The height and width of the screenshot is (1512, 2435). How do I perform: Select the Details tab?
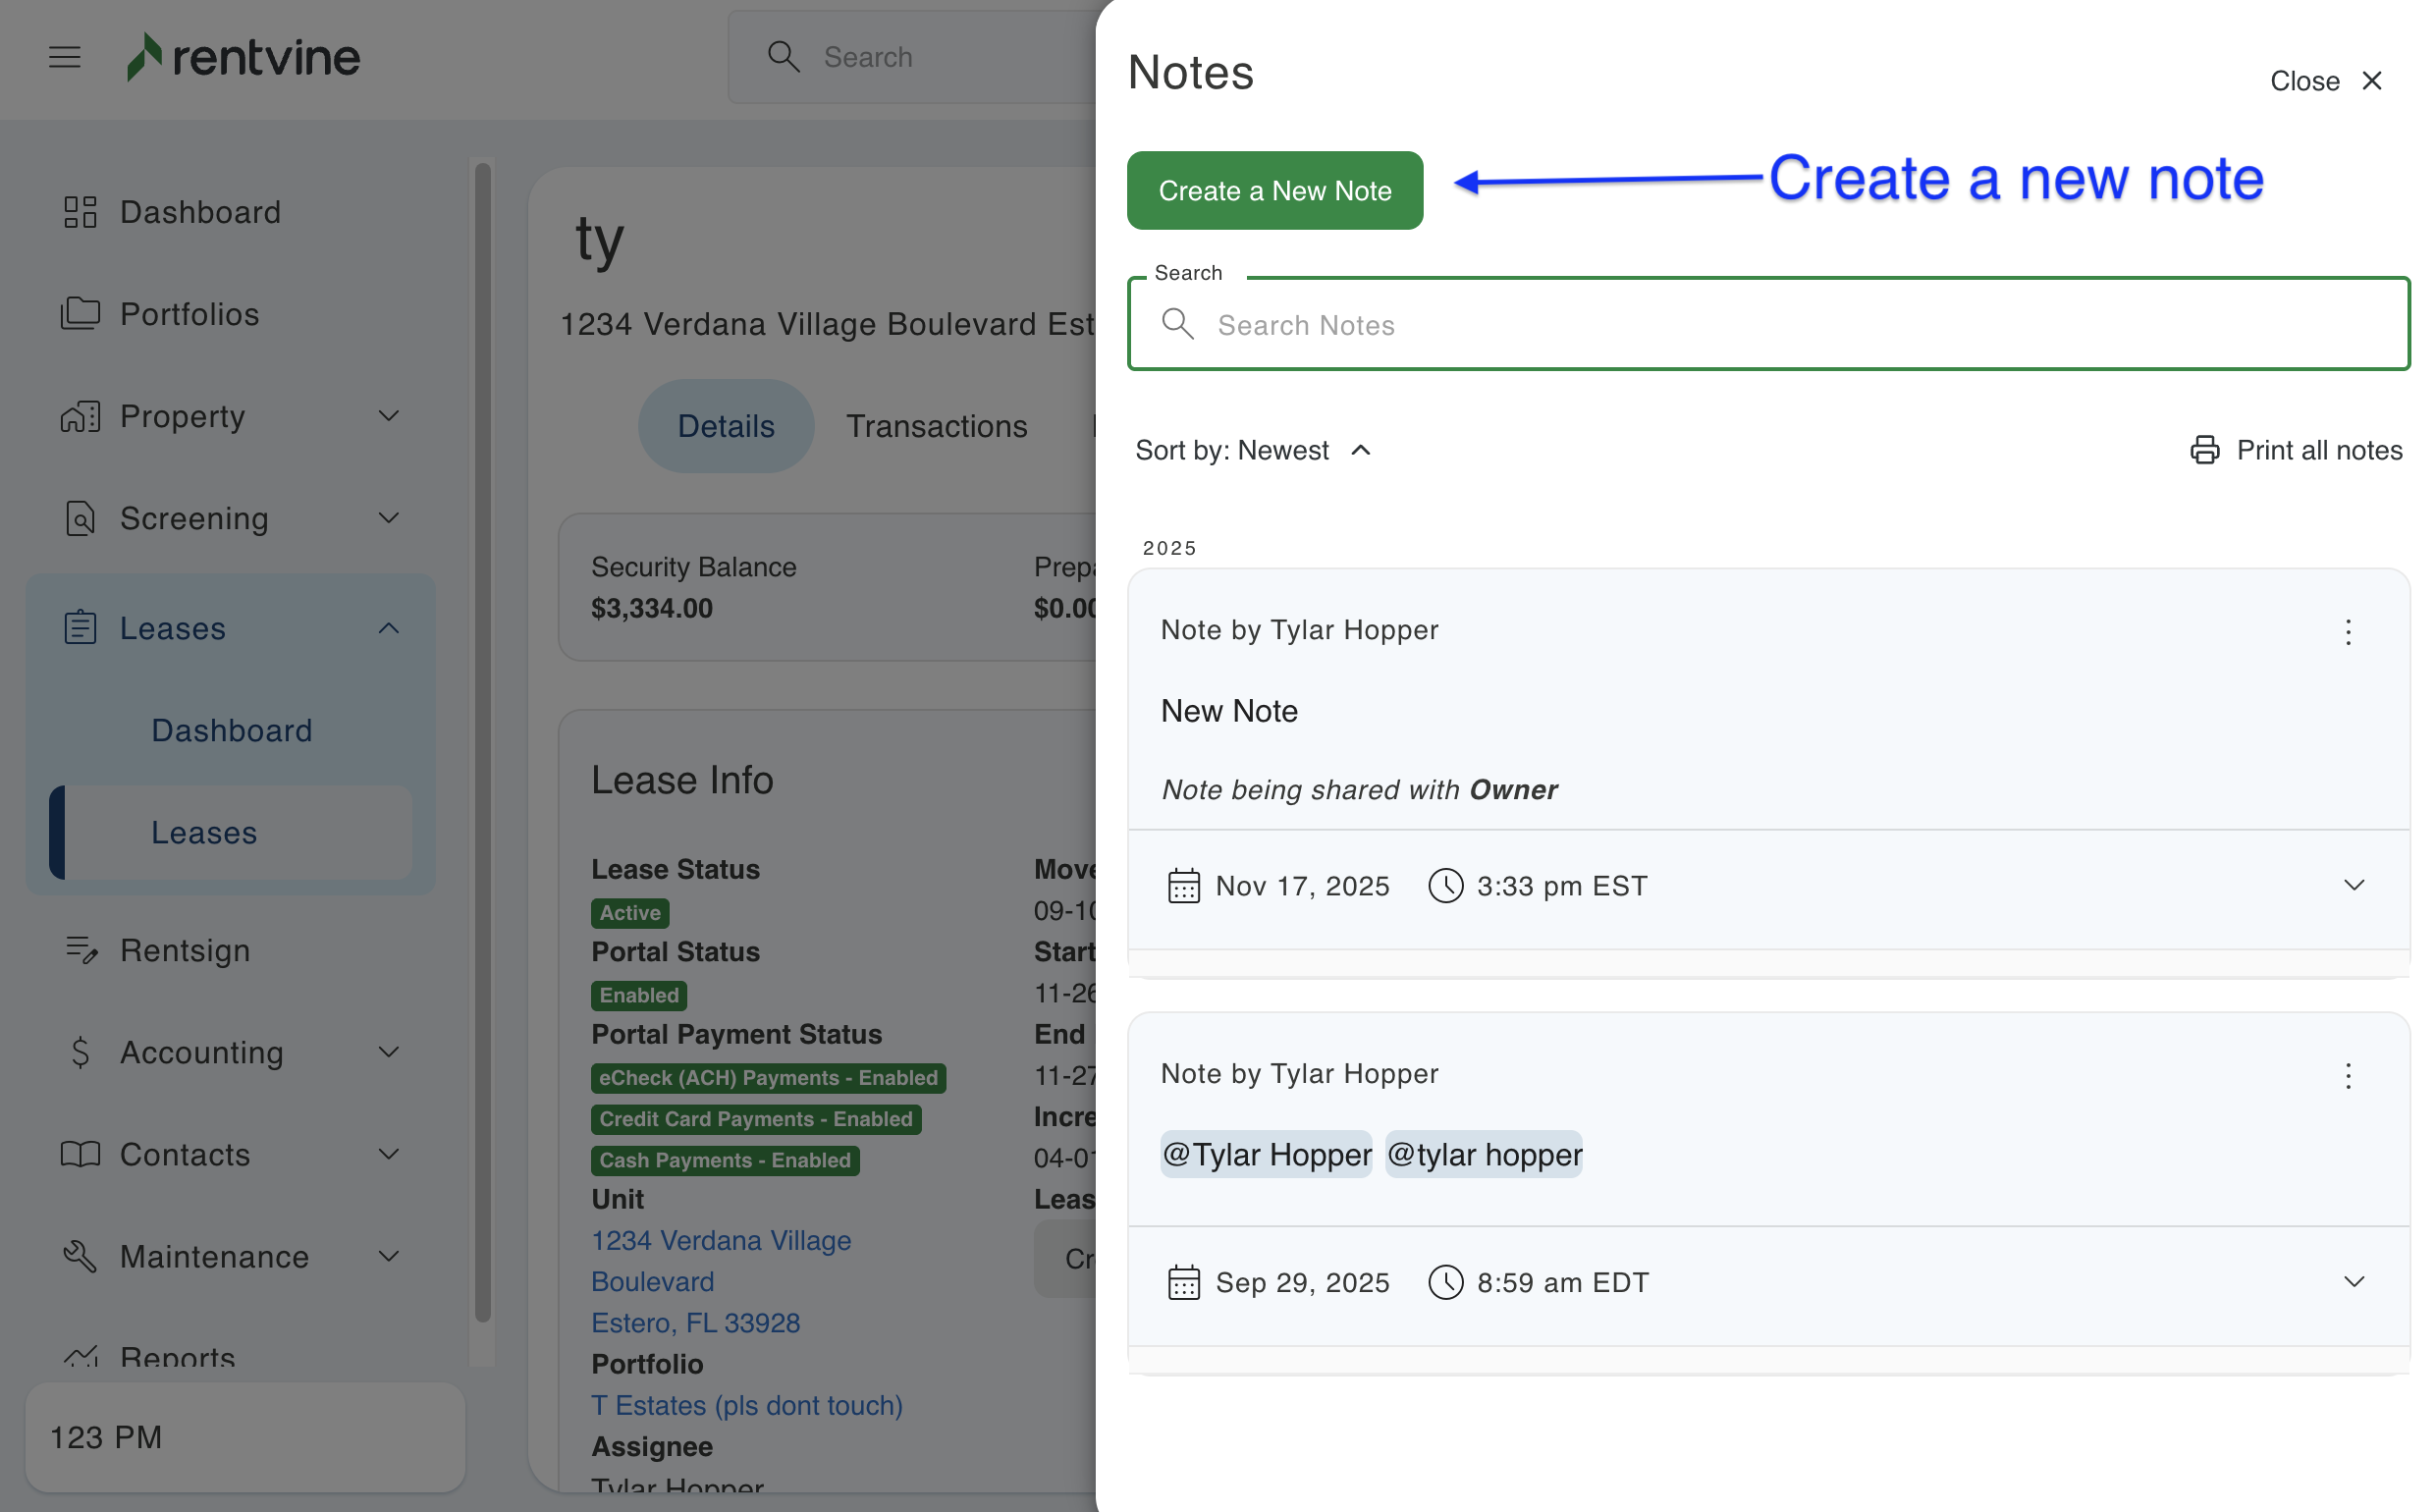coord(726,426)
